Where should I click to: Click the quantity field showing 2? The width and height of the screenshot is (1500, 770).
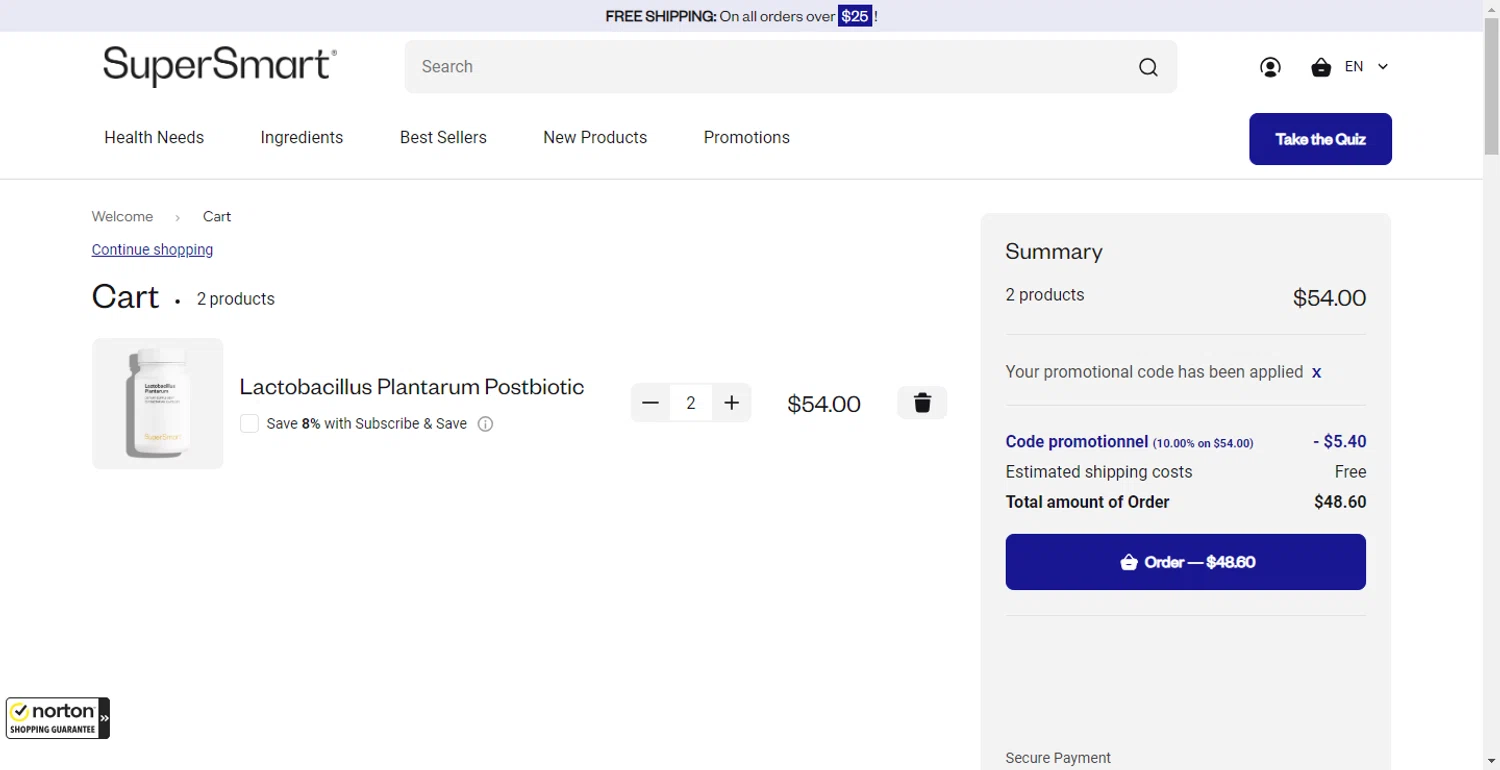[x=691, y=403]
